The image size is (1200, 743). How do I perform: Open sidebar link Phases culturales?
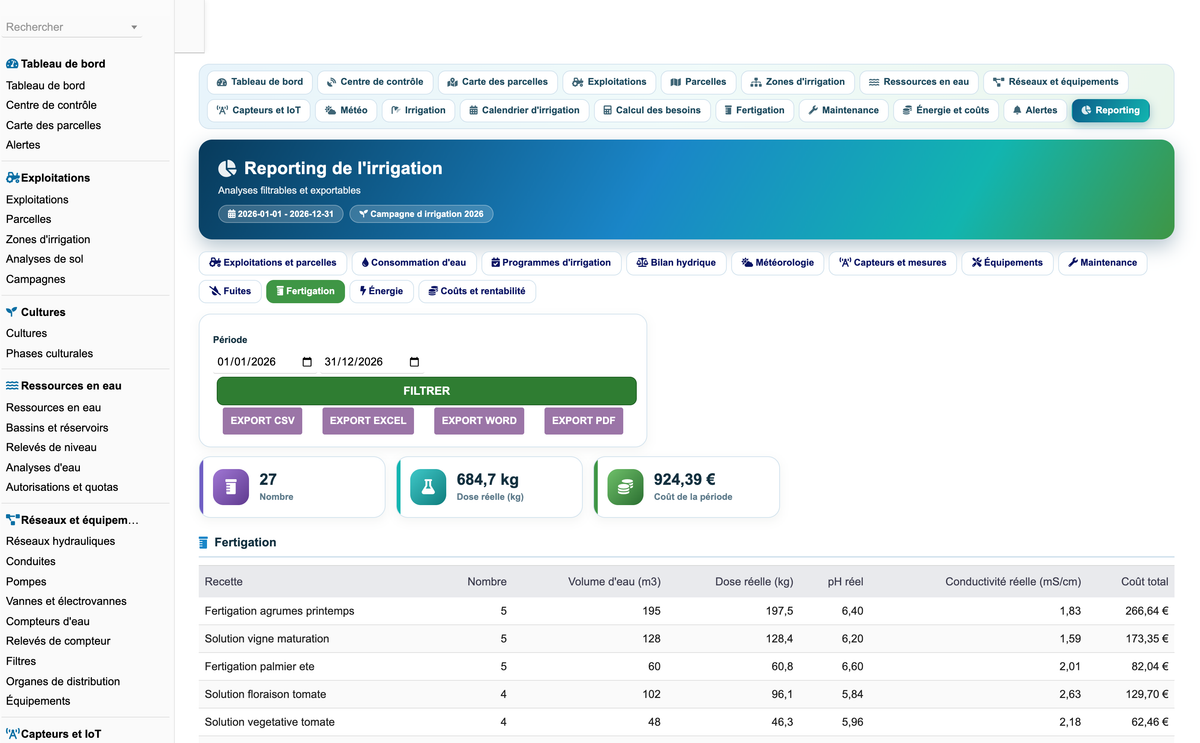pos(49,353)
